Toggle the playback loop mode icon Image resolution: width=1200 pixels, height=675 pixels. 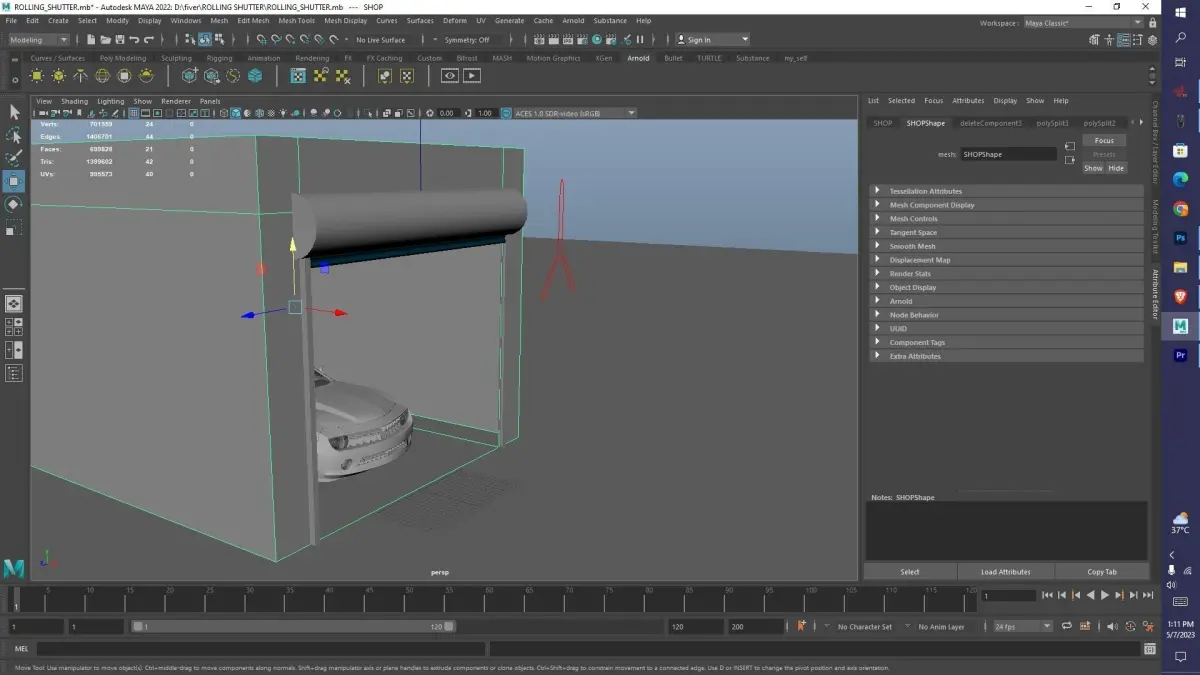pos(1067,626)
